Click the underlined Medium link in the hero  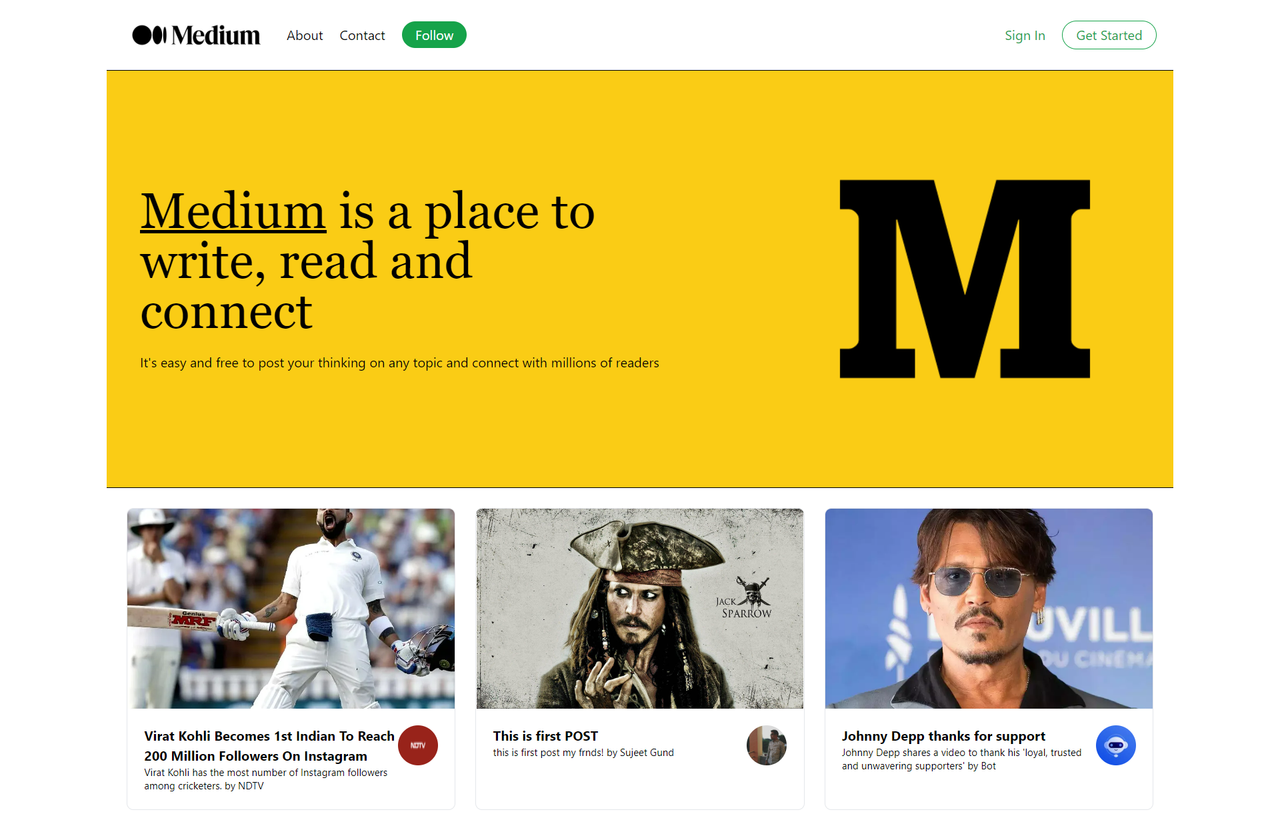[233, 212]
